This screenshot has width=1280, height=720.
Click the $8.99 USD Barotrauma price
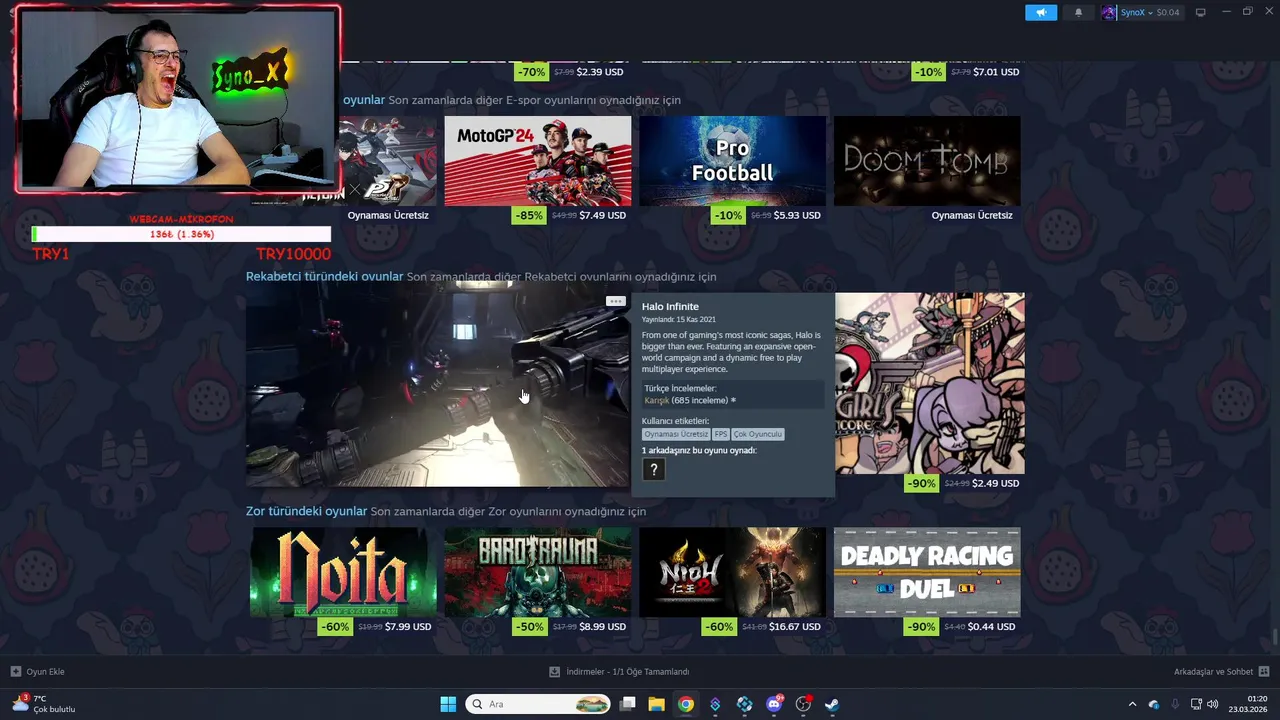pos(602,627)
